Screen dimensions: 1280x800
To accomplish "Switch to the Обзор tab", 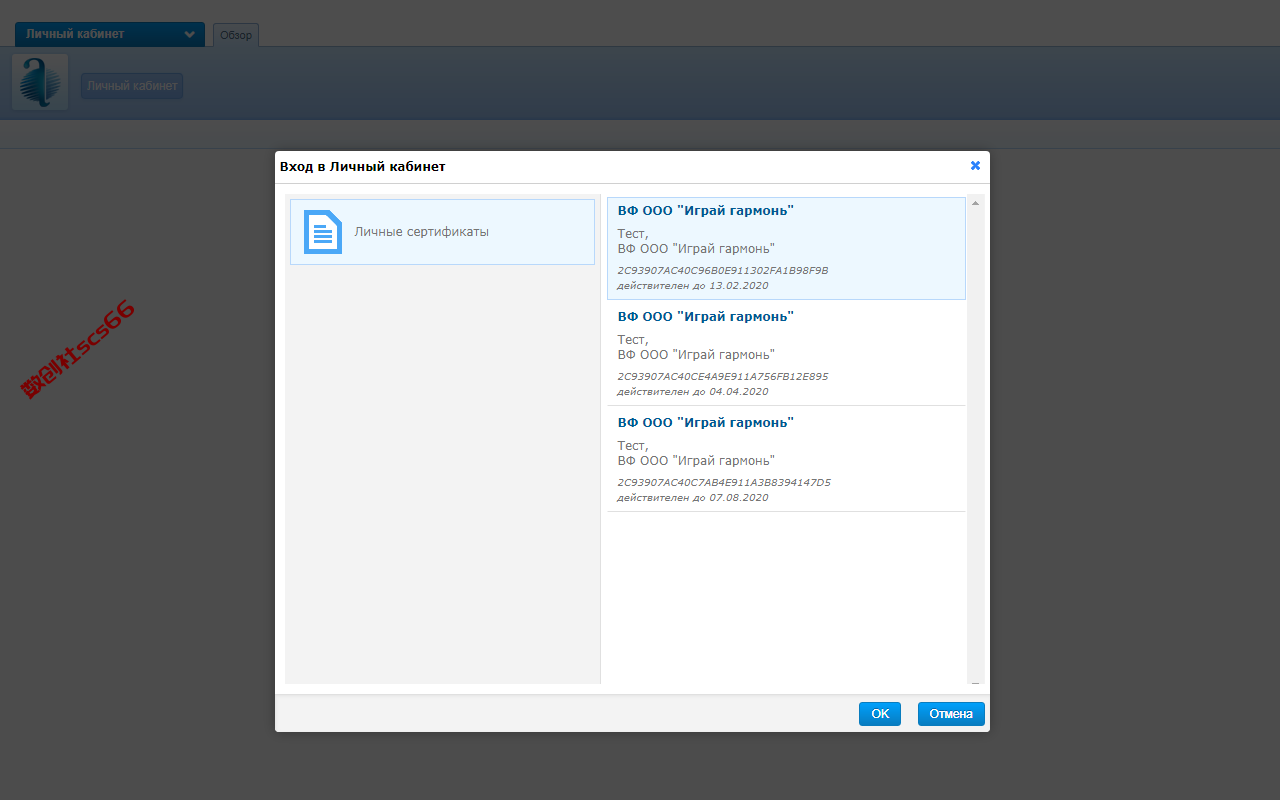I will coord(236,35).
